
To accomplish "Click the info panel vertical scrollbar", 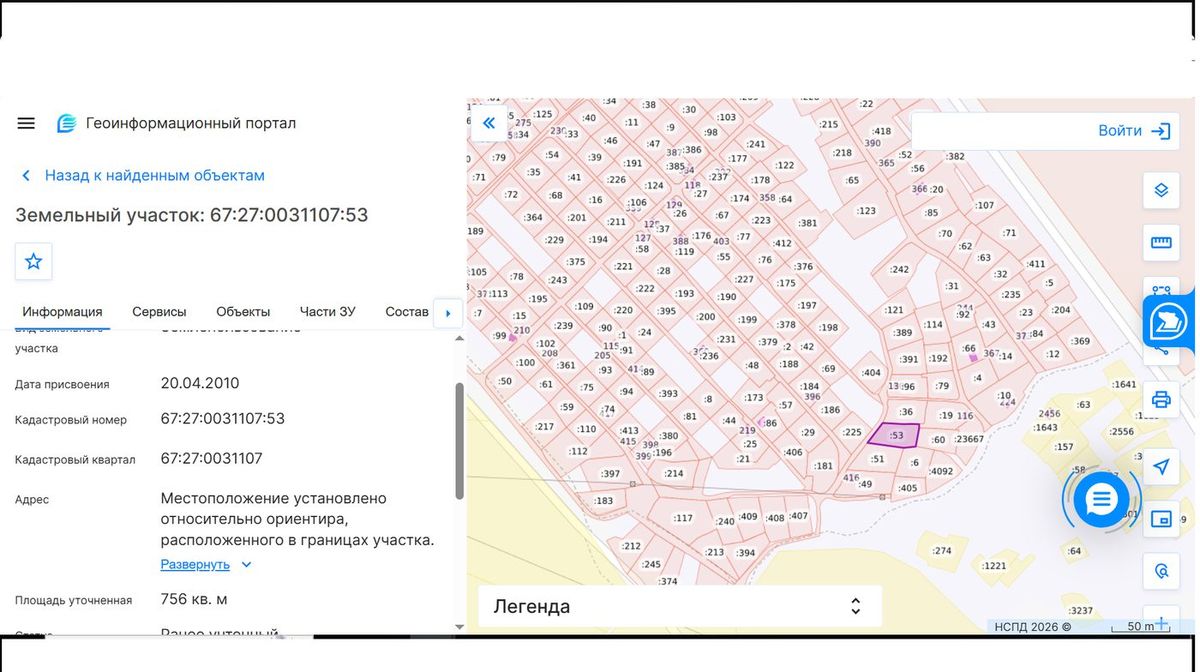I will [459, 441].
